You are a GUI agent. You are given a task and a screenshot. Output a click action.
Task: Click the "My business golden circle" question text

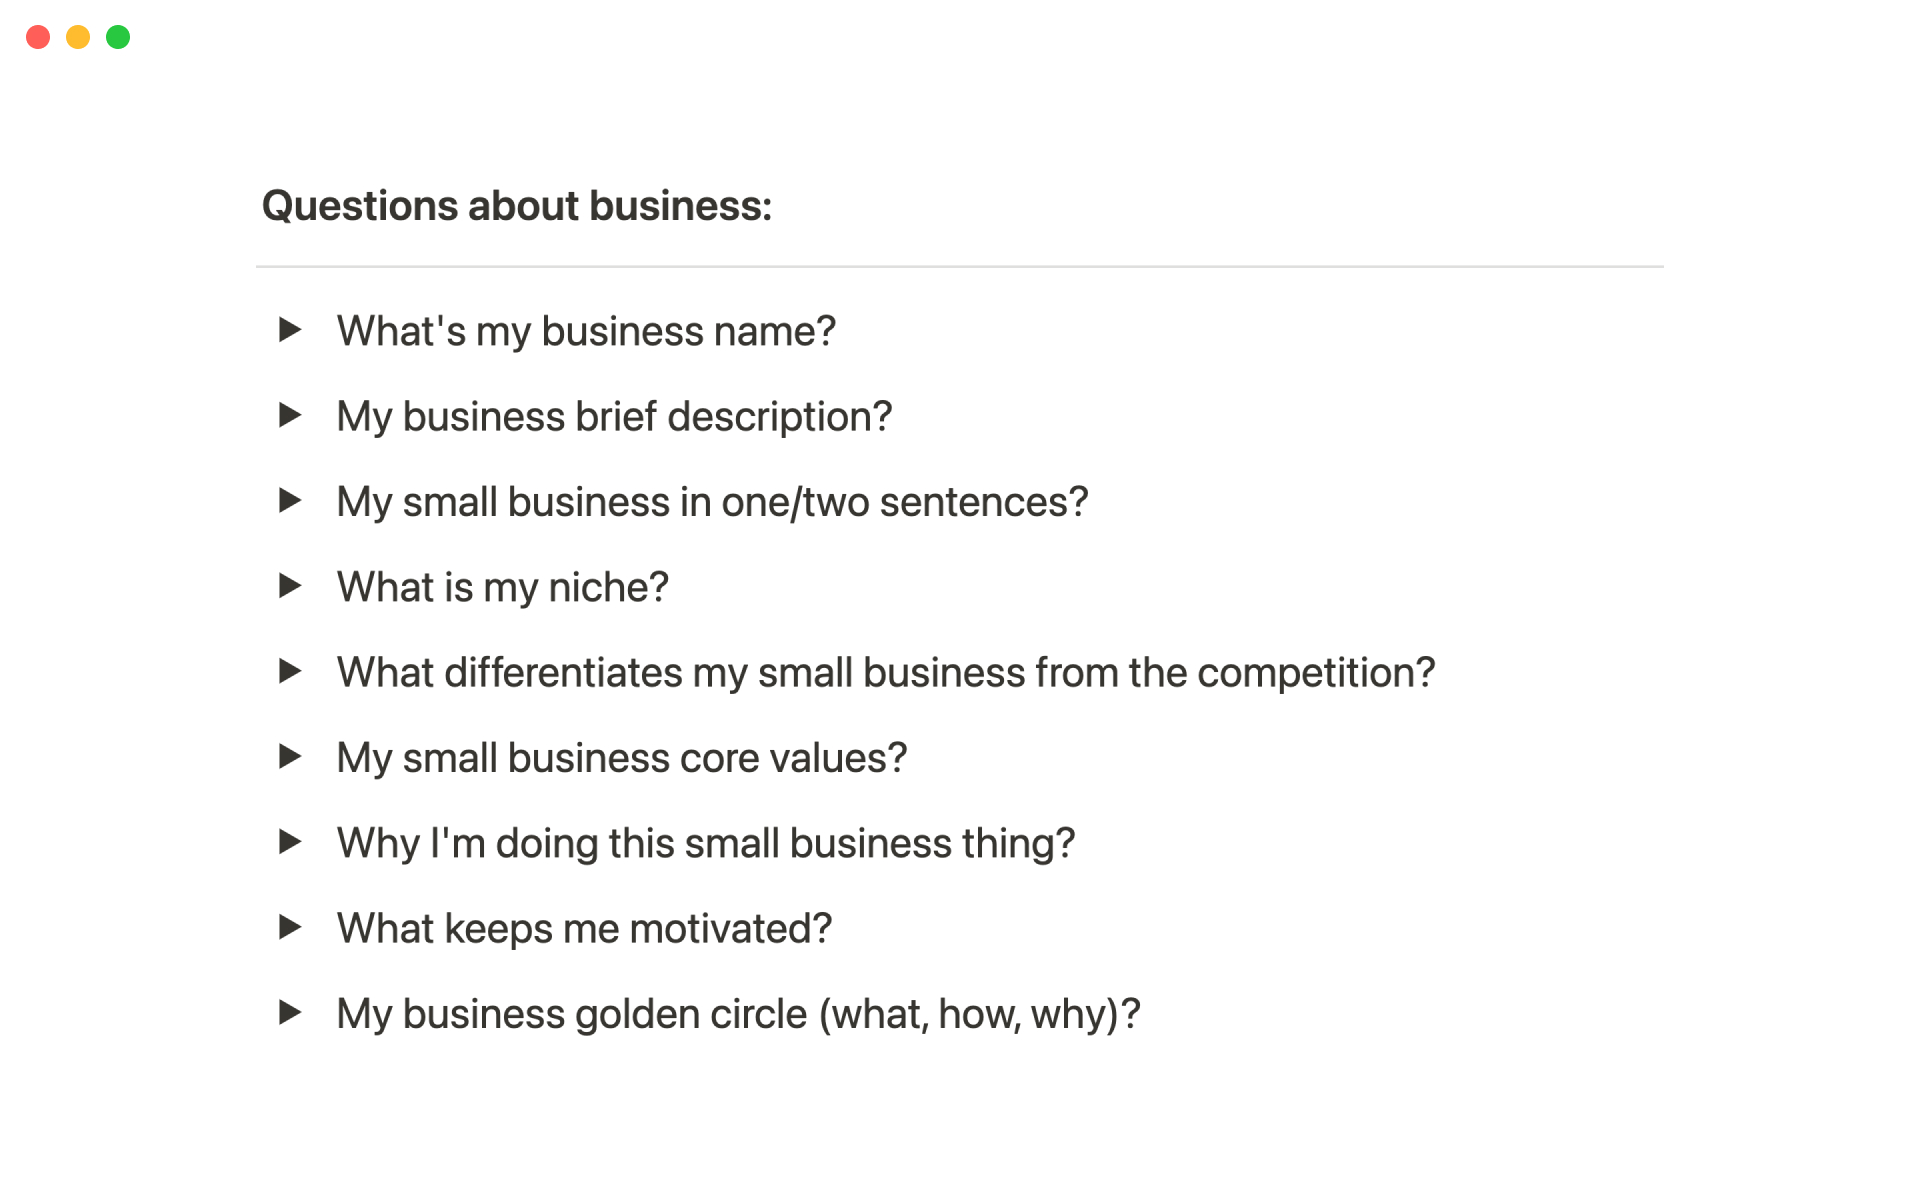(738, 1014)
